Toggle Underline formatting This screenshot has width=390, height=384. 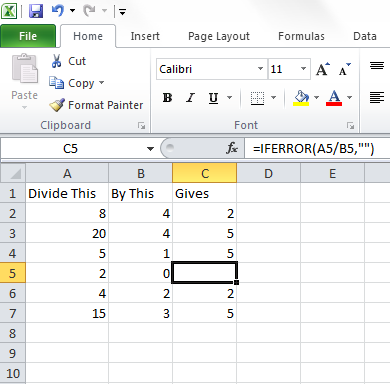click(x=213, y=98)
